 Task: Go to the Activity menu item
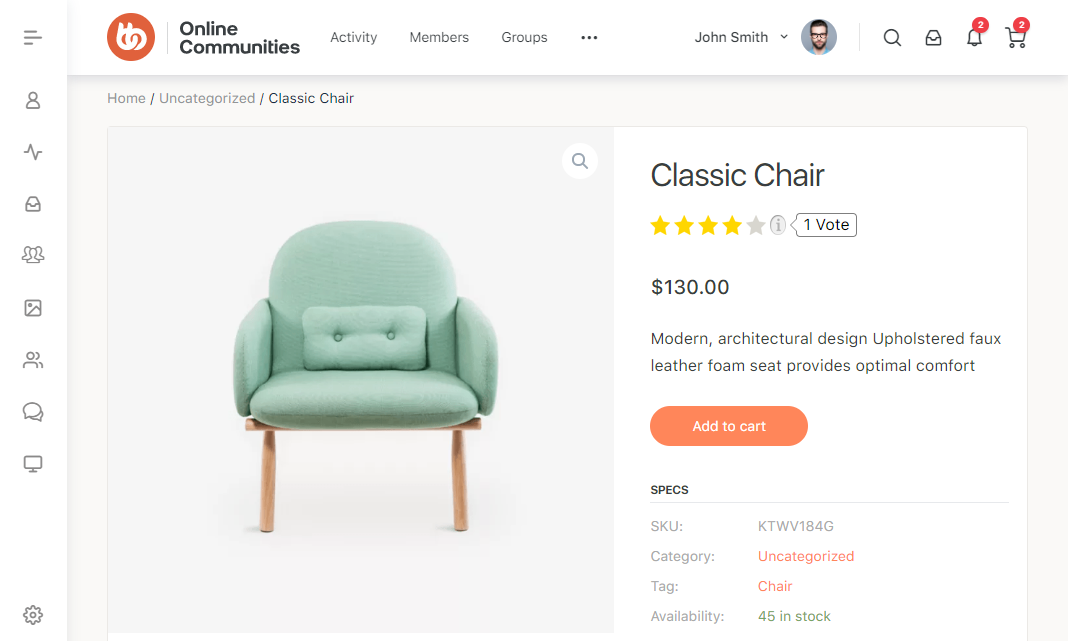(353, 37)
